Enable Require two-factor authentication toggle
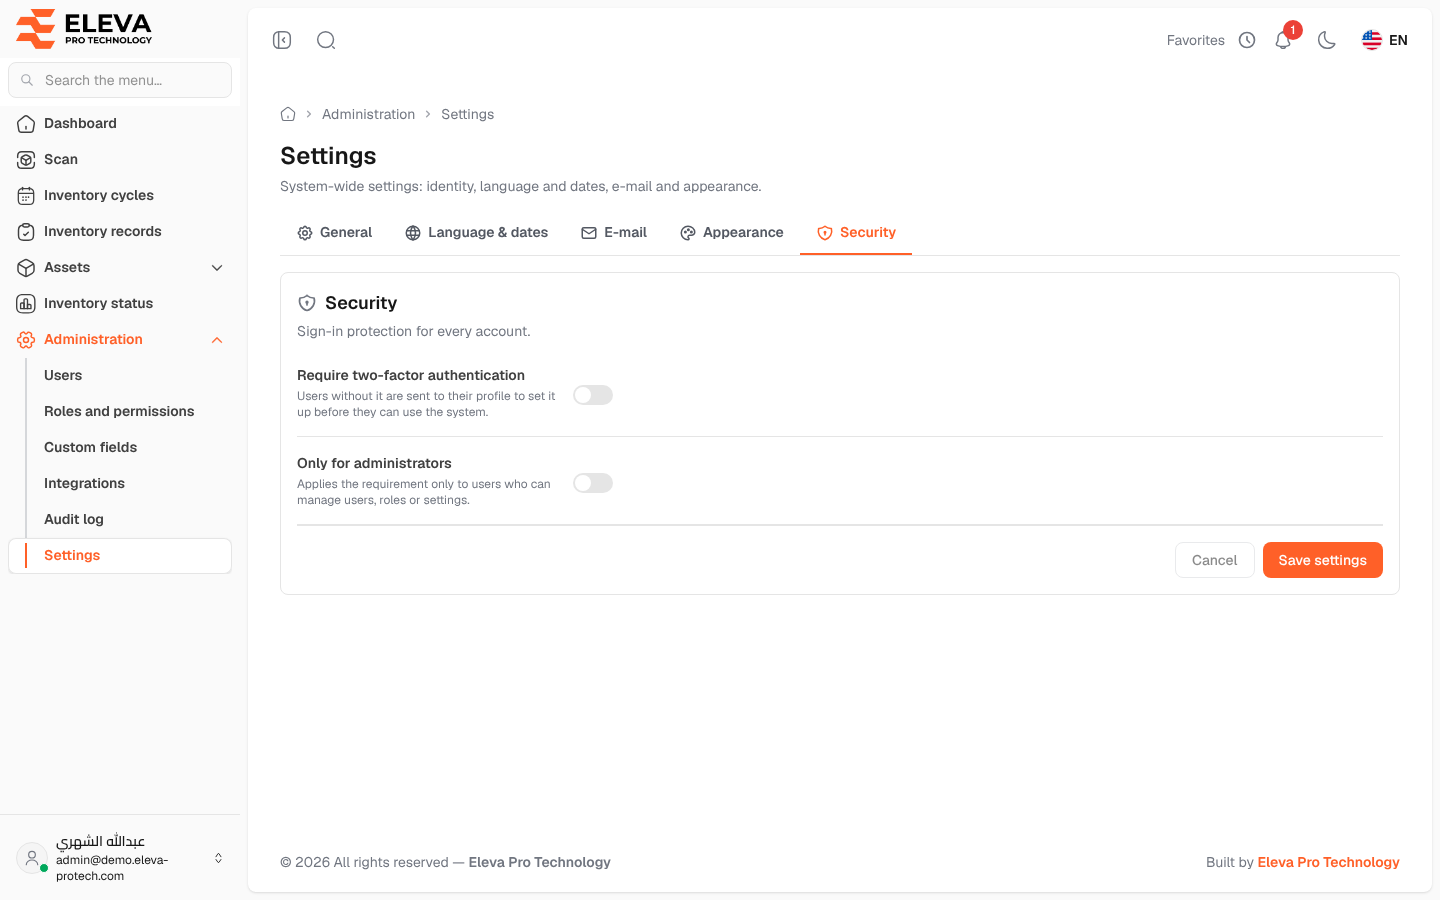Image resolution: width=1440 pixels, height=900 pixels. (x=593, y=395)
